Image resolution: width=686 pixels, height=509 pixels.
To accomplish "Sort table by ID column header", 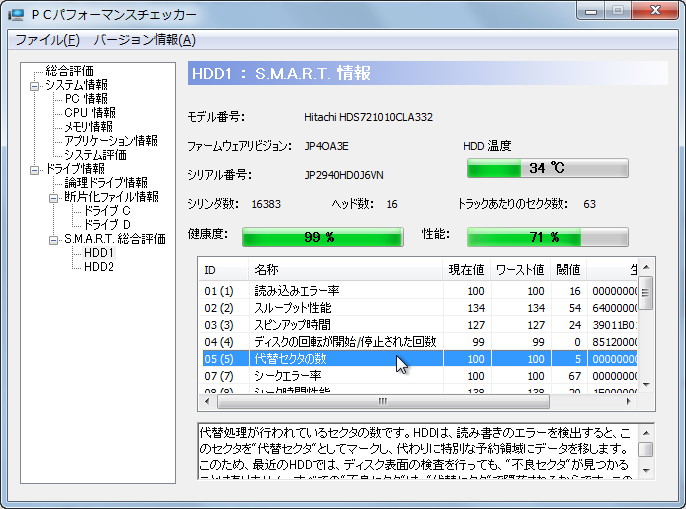I will coord(224,270).
